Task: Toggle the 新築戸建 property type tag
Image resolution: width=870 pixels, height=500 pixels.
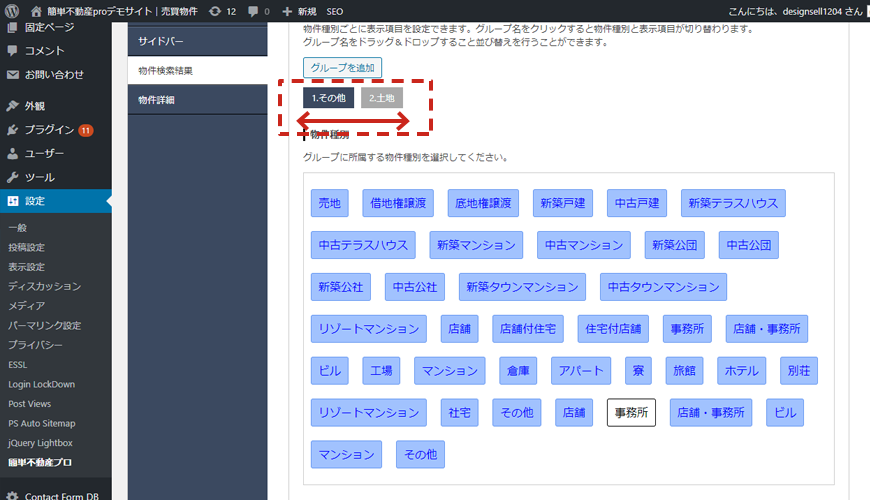Action: [563, 203]
